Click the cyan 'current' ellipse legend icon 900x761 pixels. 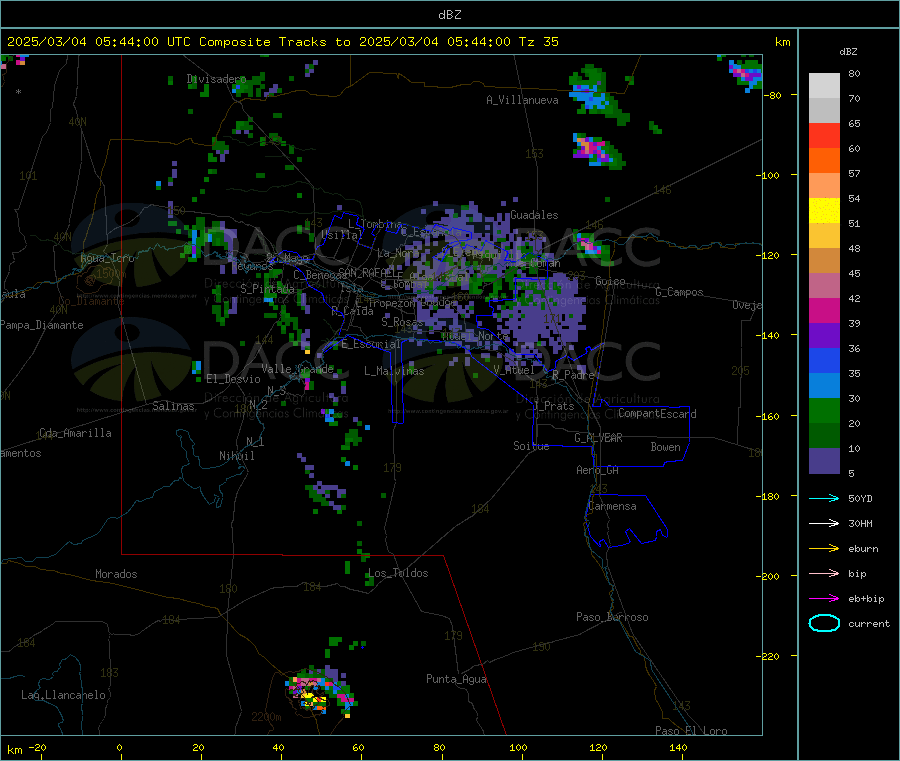click(824, 623)
